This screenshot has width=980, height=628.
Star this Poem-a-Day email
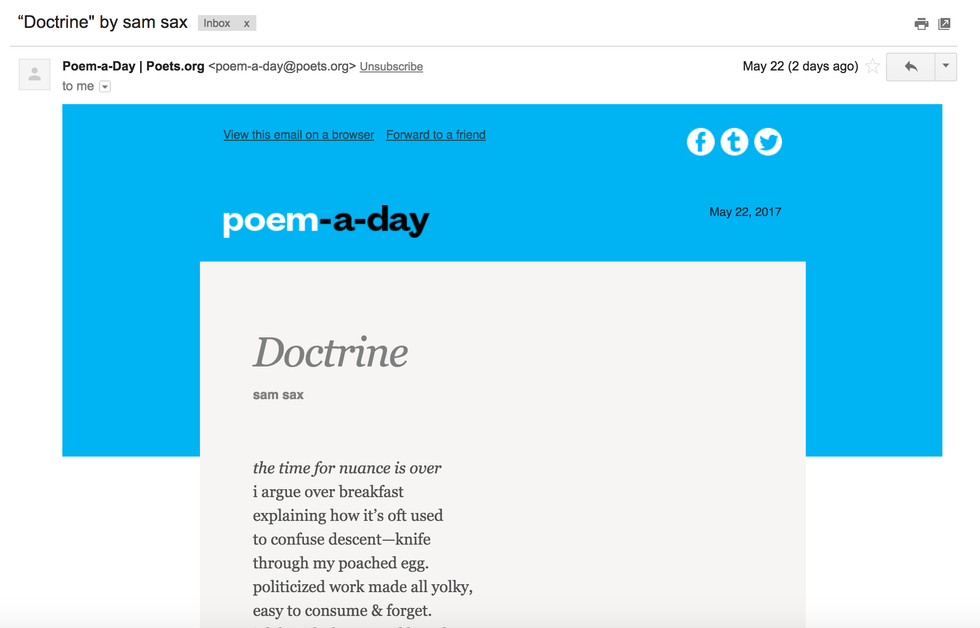point(872,67)
